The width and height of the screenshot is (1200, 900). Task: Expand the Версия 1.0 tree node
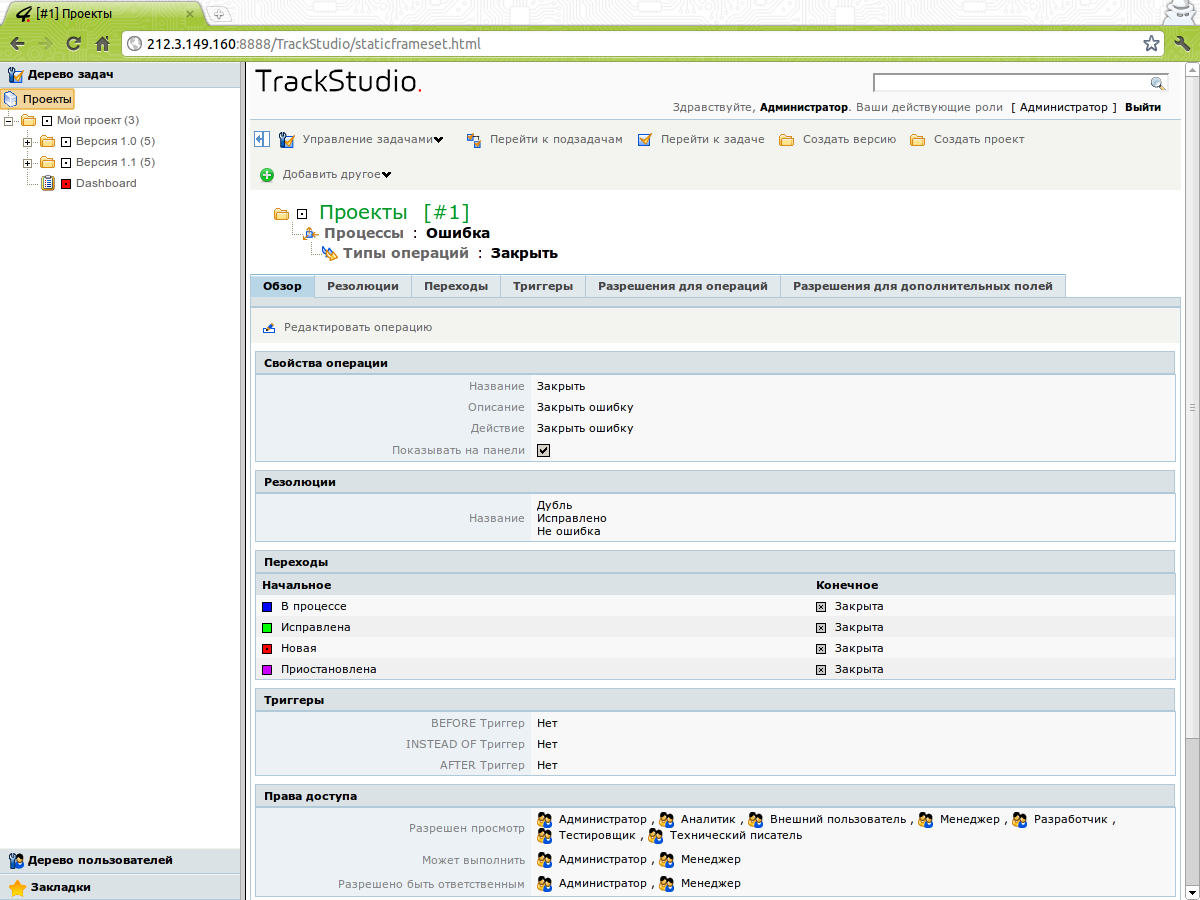[x=28, y=141]
